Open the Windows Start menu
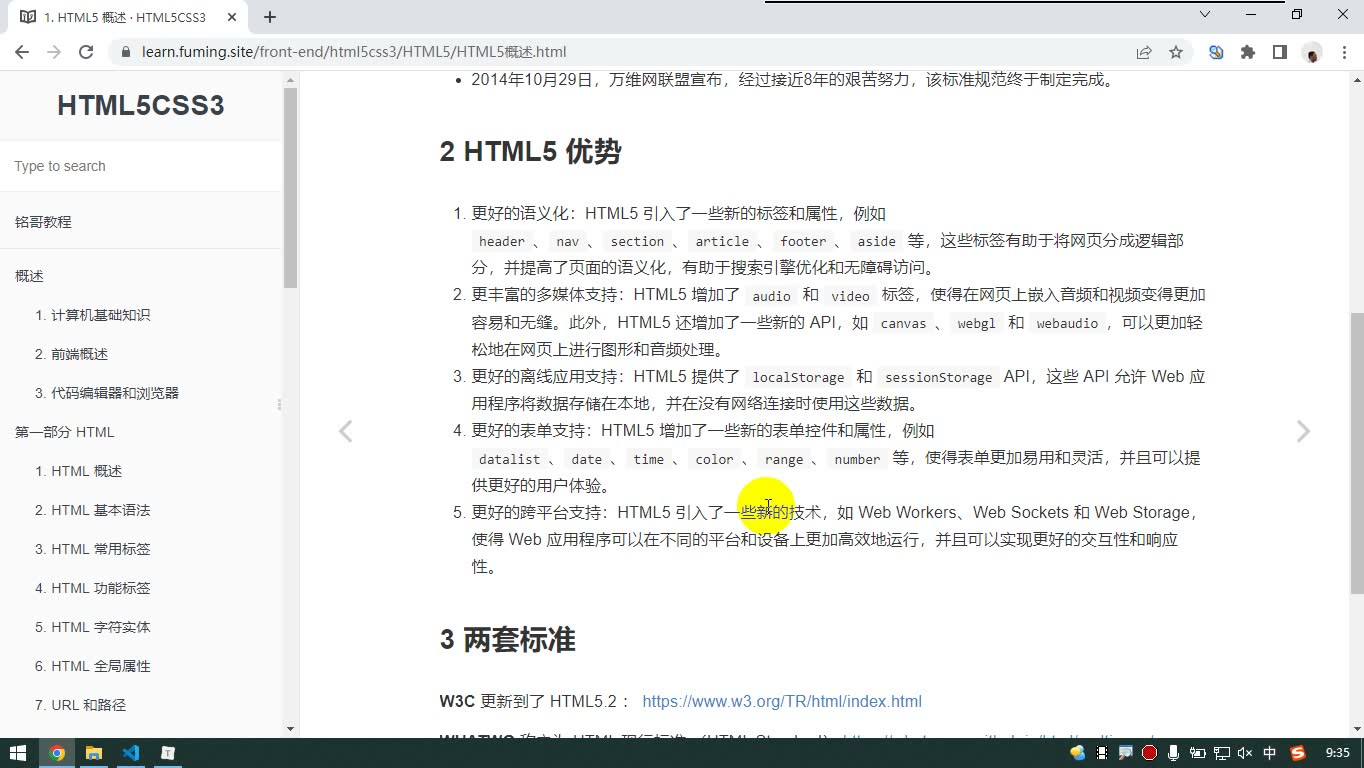This screenshot has width=1364, height=768. [x=18, y=753]
